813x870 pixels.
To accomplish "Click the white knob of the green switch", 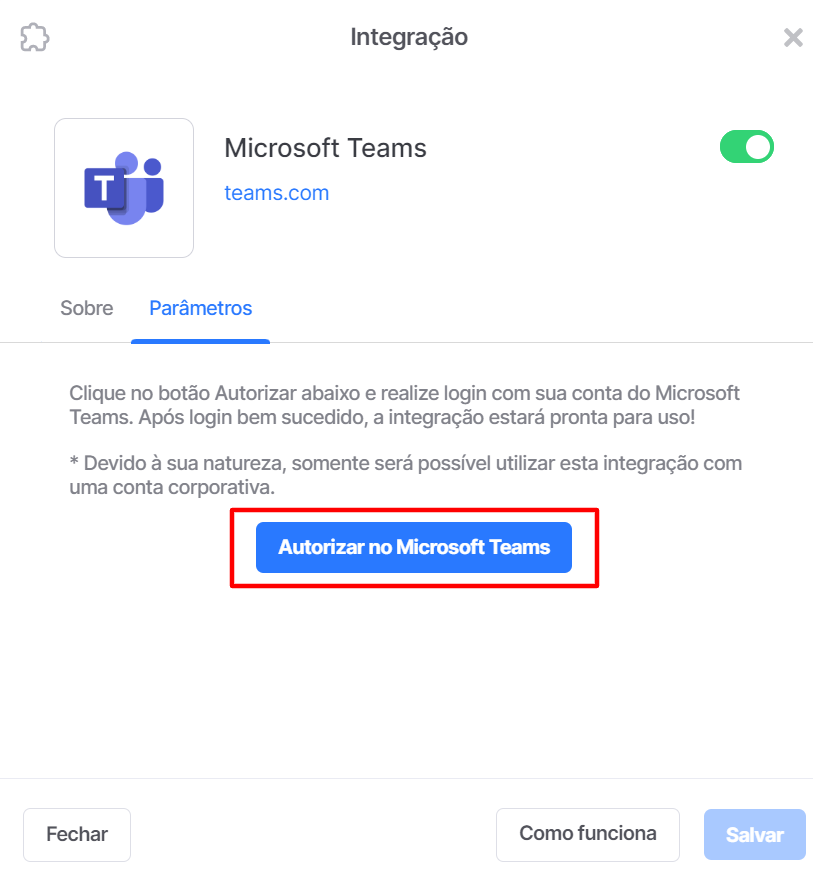I will [758, 147].
